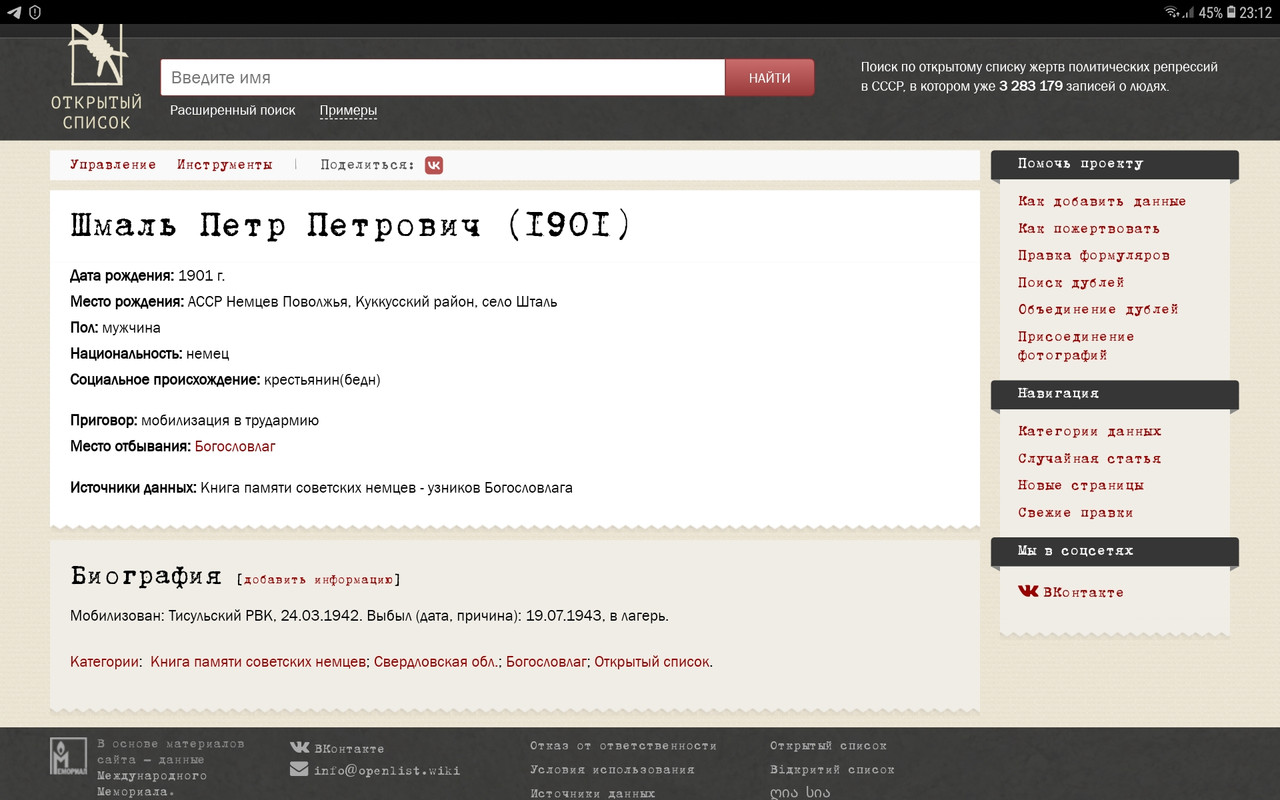Click добавить информацию in the biography
The width and height of the screenshot is (1280, 800).
click(318, 580)
